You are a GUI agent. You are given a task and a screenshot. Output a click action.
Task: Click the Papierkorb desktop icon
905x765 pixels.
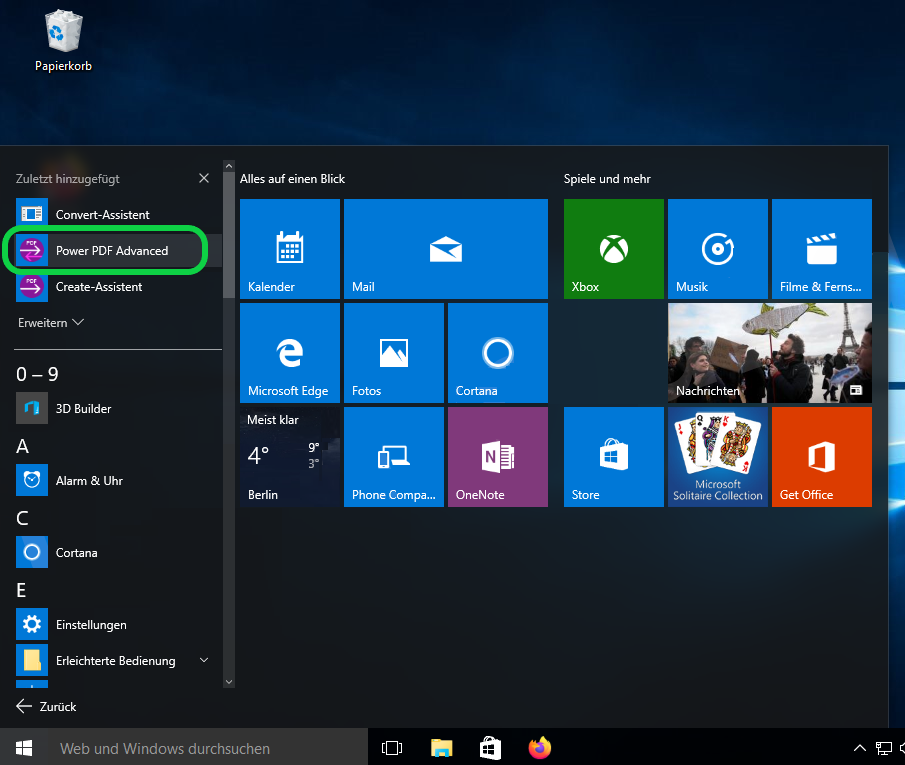(63, 42)
